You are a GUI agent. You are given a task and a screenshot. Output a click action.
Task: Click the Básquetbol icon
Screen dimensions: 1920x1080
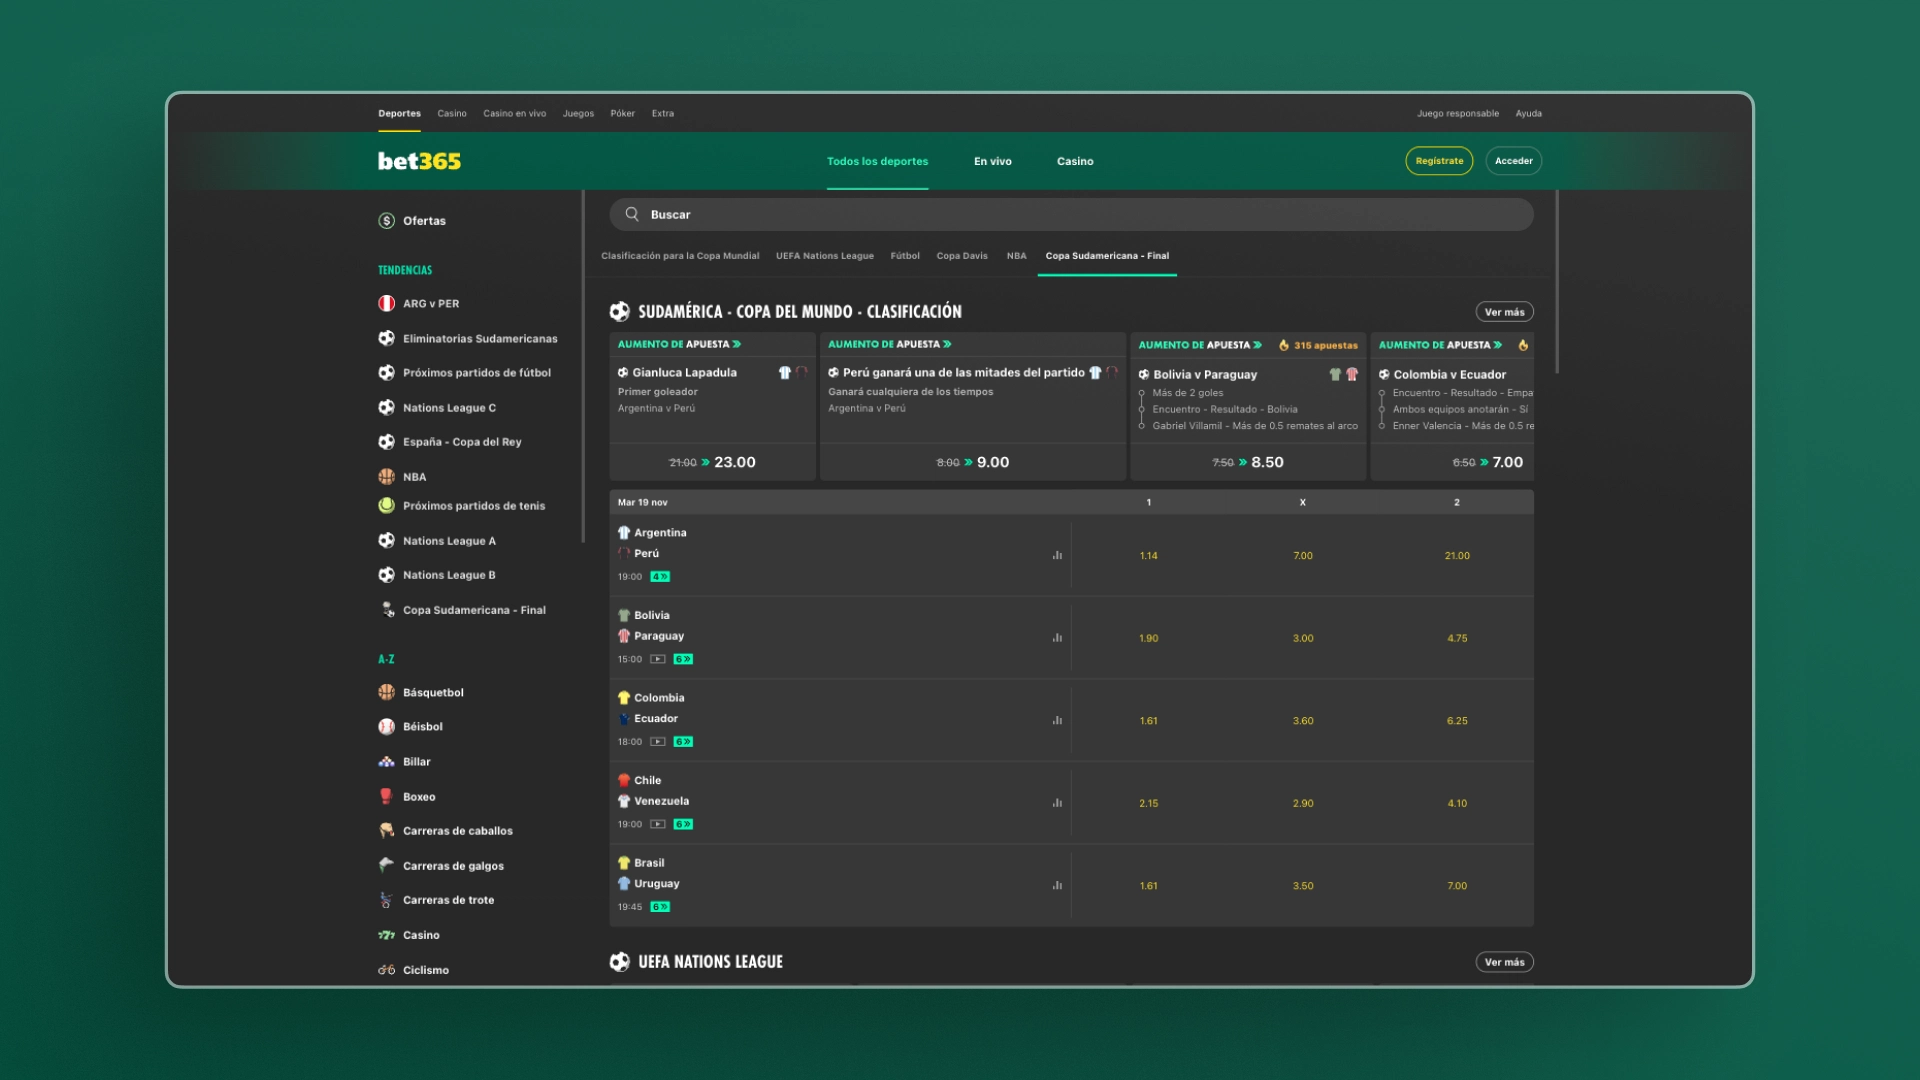[386, 692]
